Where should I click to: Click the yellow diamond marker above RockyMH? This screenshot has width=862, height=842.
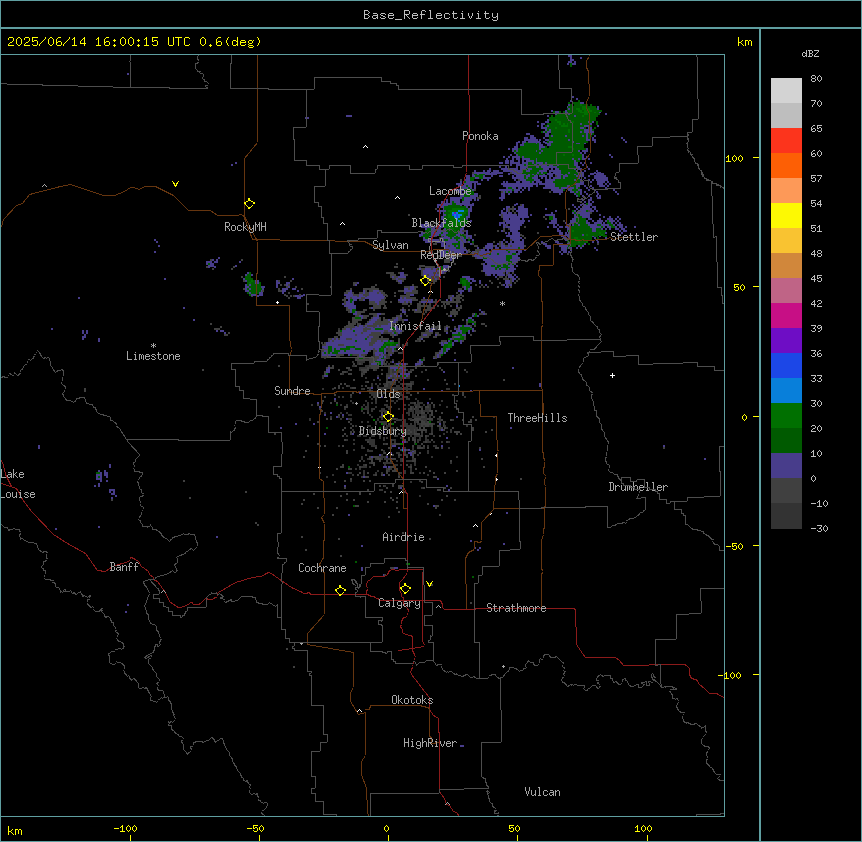coord(249,204)
